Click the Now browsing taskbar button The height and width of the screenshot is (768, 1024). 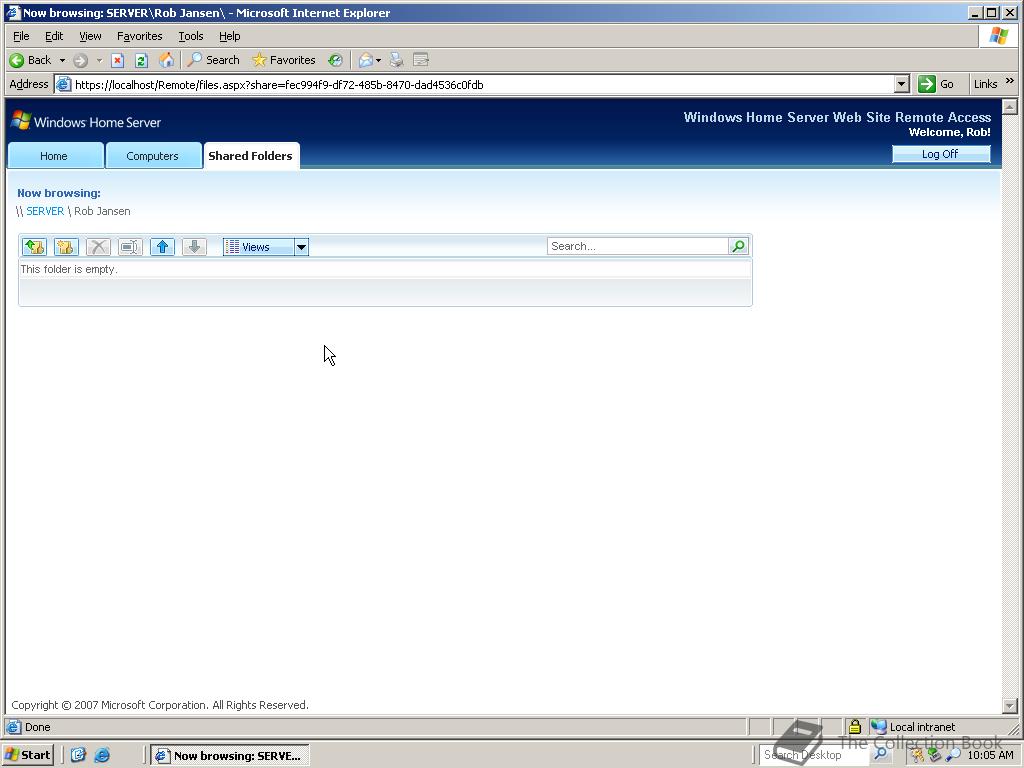pos(230,756)
